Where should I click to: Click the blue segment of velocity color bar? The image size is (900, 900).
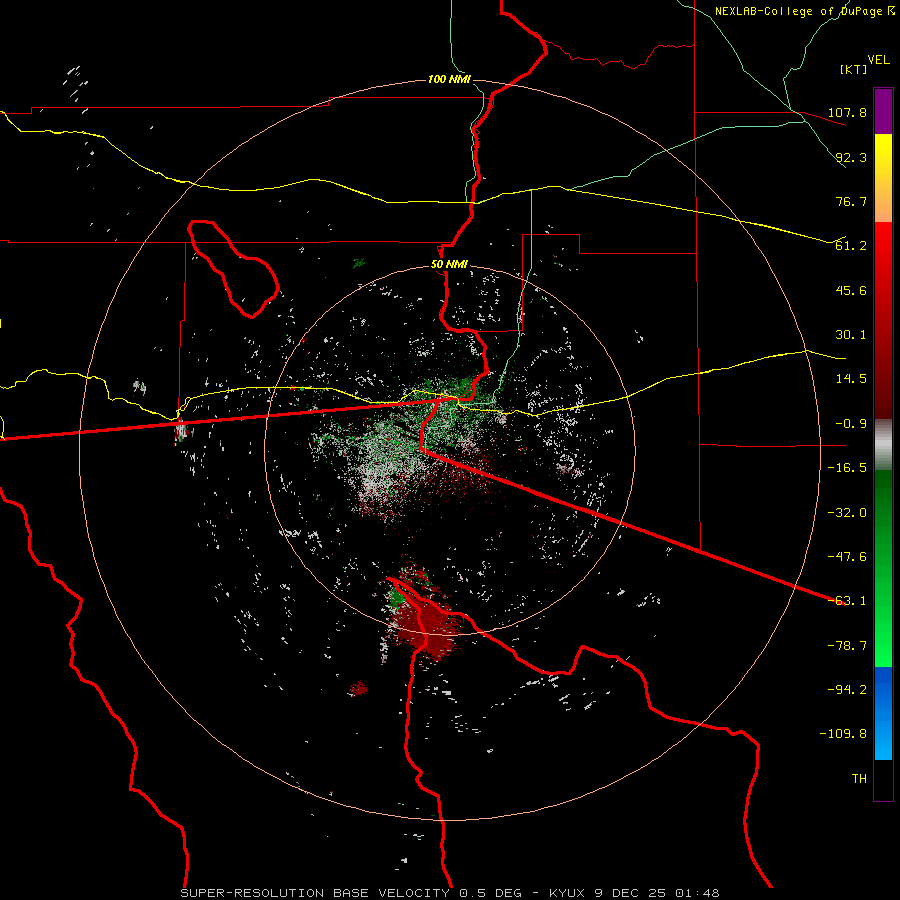coord(883,713)
